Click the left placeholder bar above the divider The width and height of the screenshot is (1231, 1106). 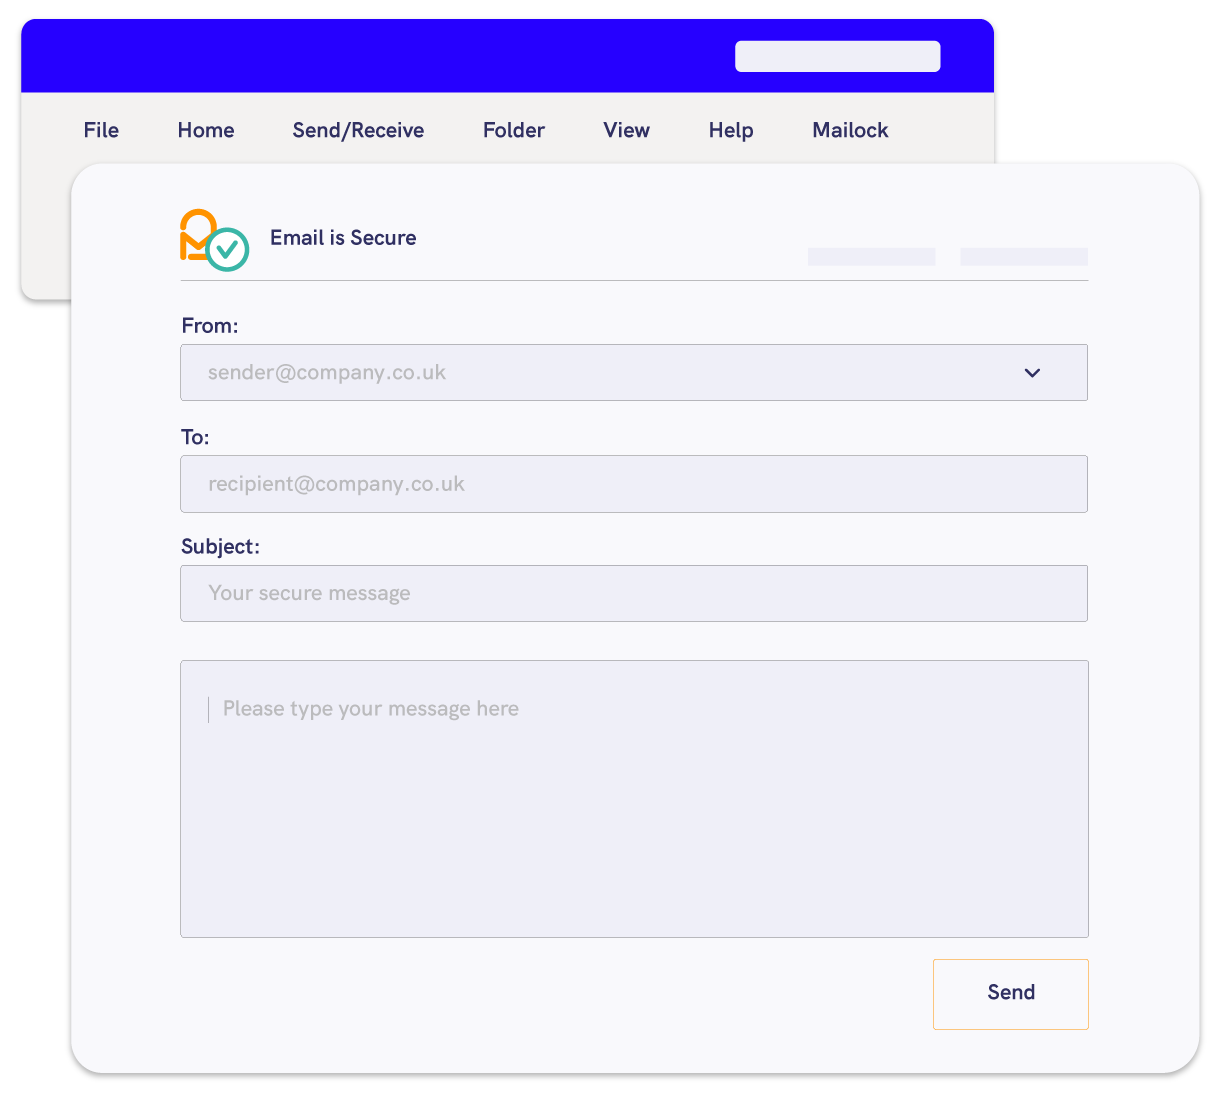[x=871, y=257]
